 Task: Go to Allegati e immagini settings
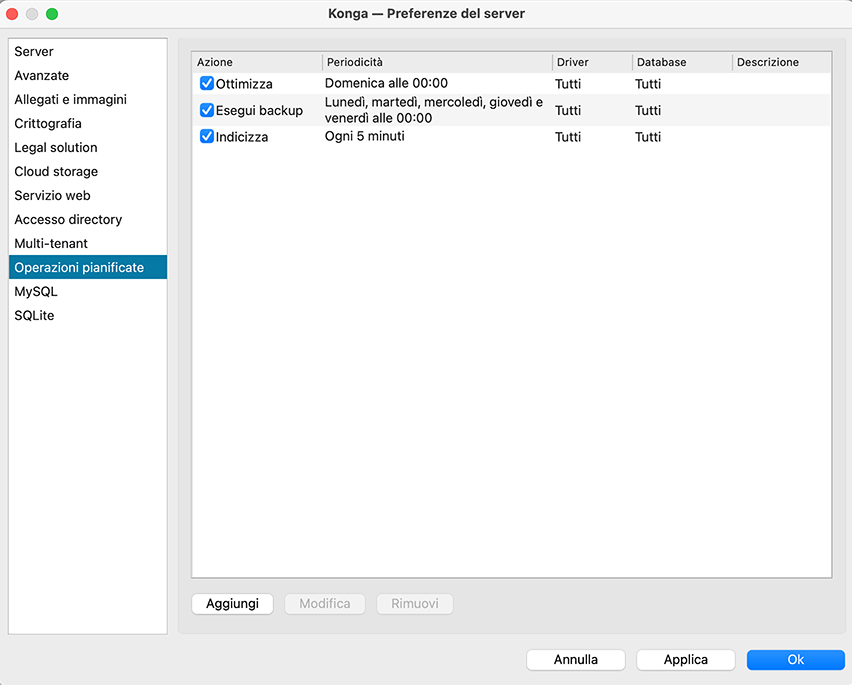(x=70, y=100)
